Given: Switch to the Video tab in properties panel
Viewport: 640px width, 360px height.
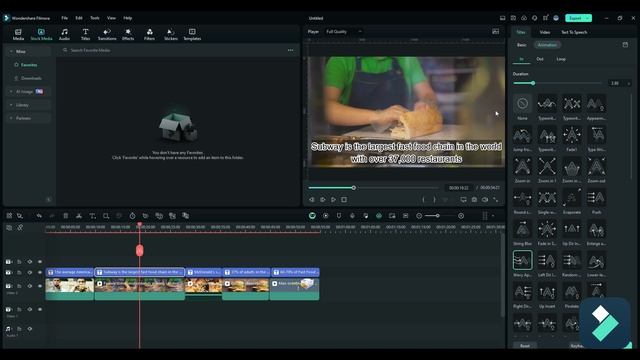Looking at the screenshot, I should click(544, 32).
